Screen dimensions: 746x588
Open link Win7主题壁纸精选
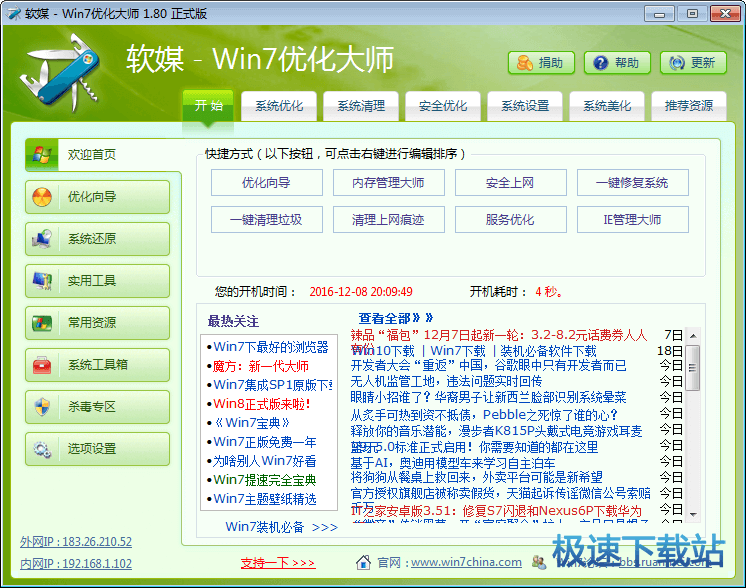click(x=265, y=499)
